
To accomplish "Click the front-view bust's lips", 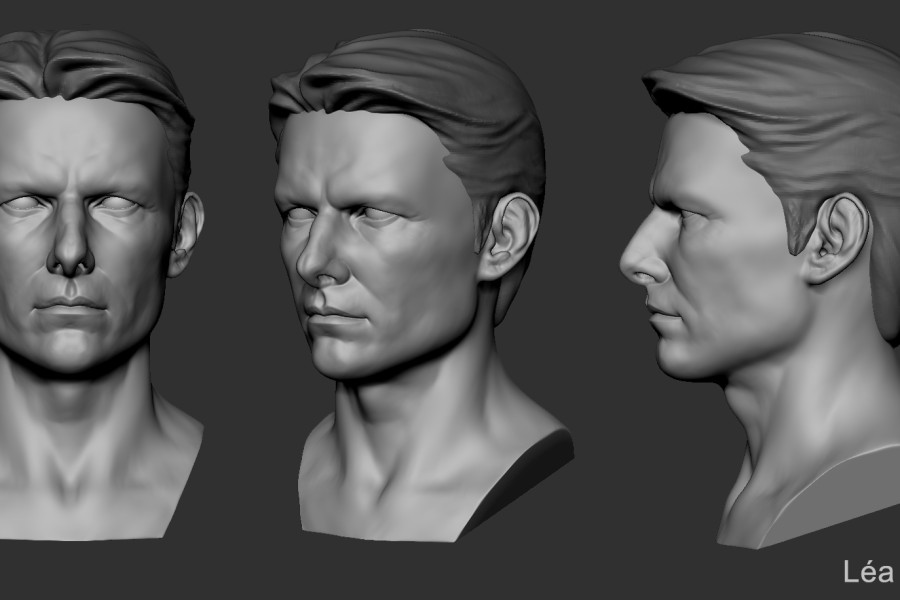I will pyautogui.click(x=70, y=305).
